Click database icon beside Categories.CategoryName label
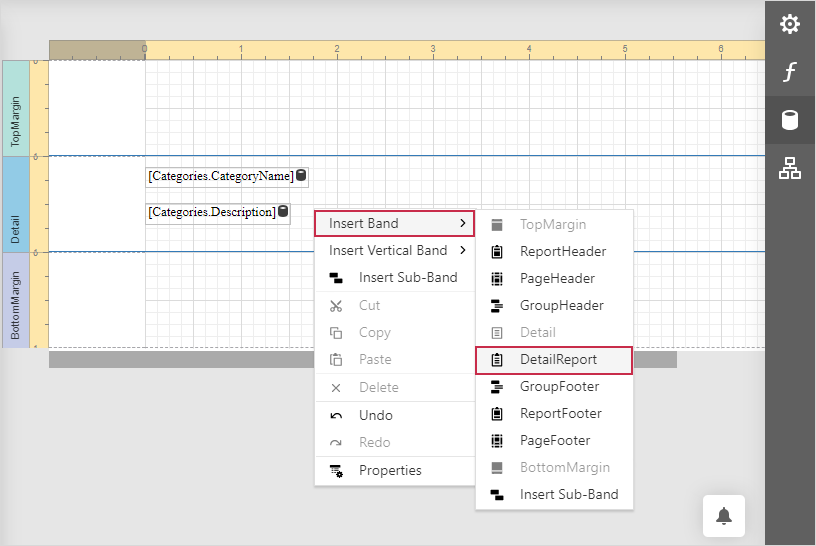Viewport: 816px width, 546px height. tap(302, 176)
